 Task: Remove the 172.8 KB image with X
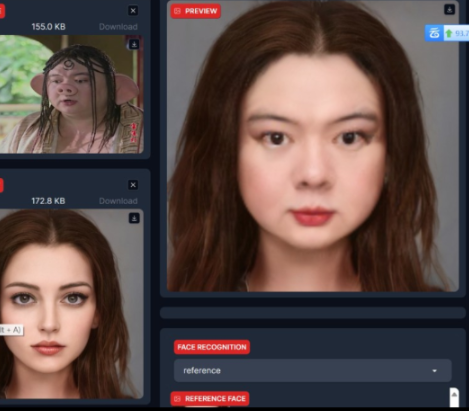coord(133,185)
